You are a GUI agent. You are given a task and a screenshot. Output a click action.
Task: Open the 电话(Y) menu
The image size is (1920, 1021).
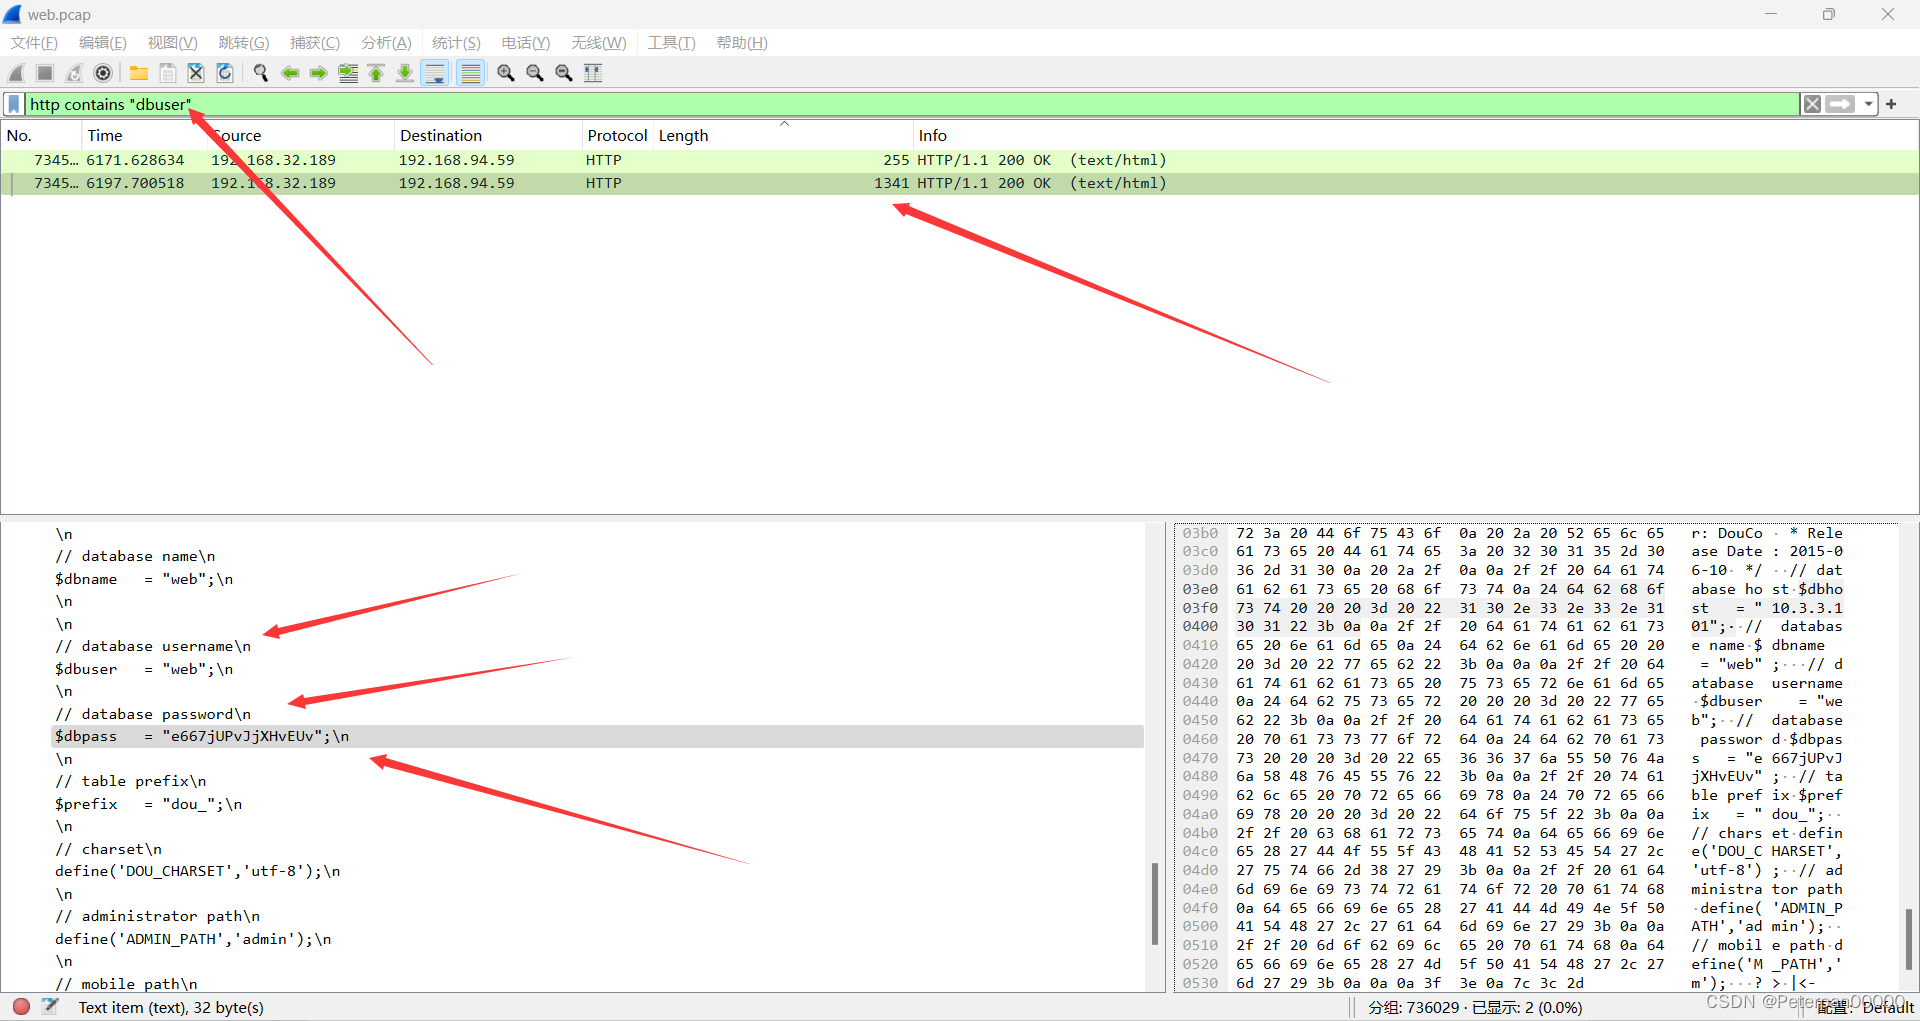click(x=526, y=43)
